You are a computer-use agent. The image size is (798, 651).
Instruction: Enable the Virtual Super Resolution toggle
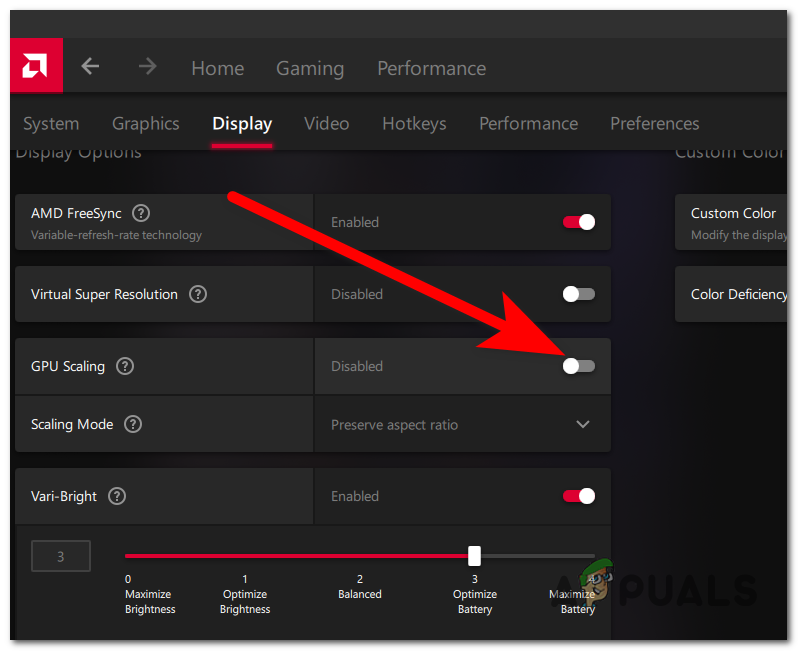point(579,294)
